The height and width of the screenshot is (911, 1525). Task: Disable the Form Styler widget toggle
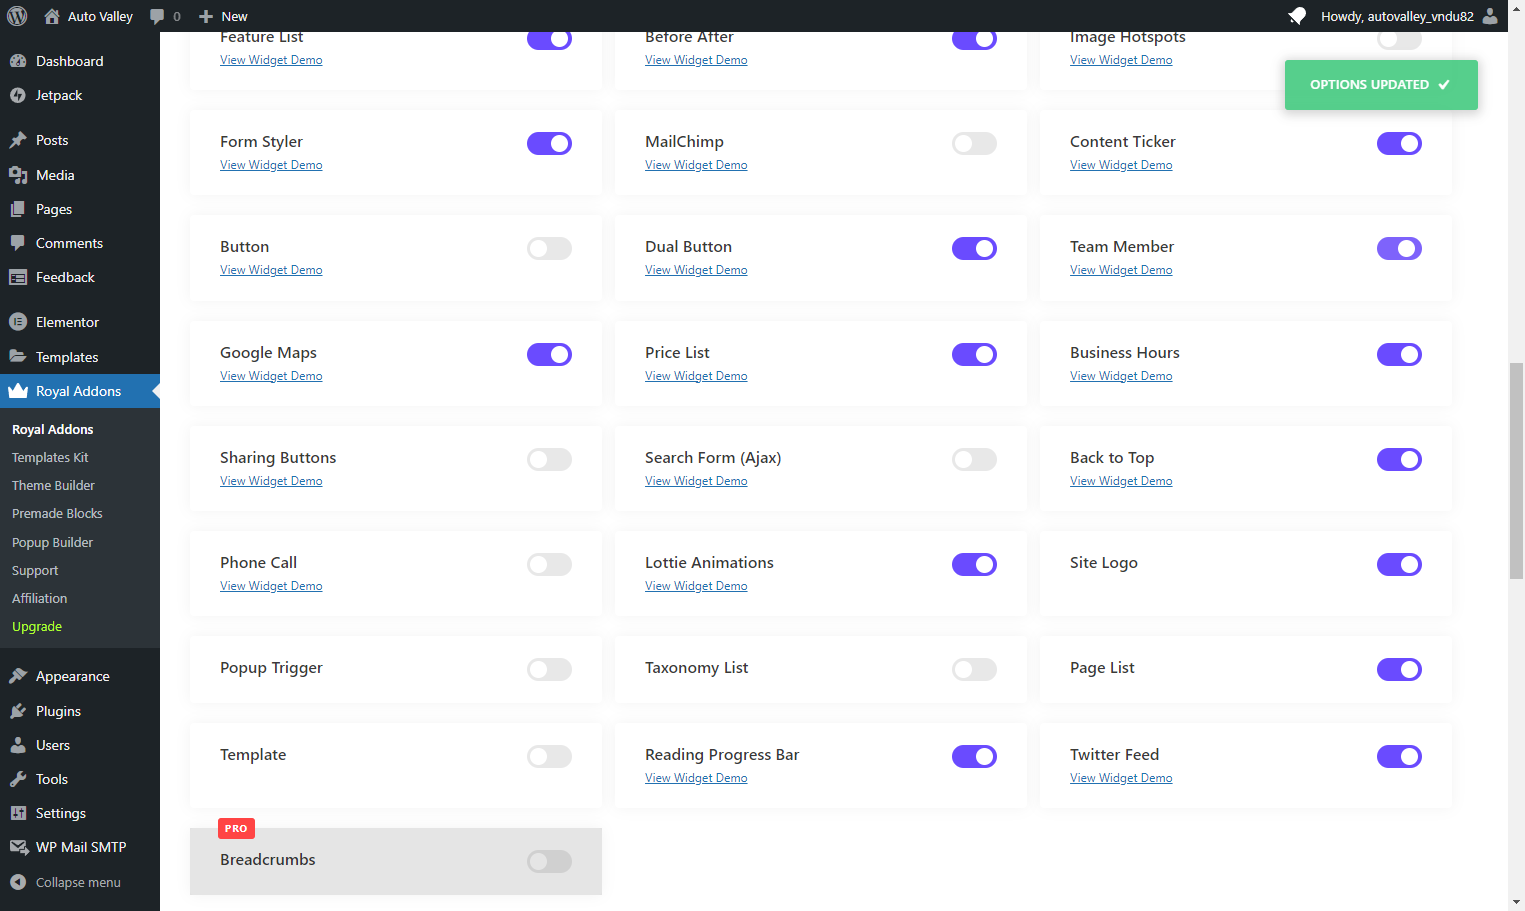point(549,143)
